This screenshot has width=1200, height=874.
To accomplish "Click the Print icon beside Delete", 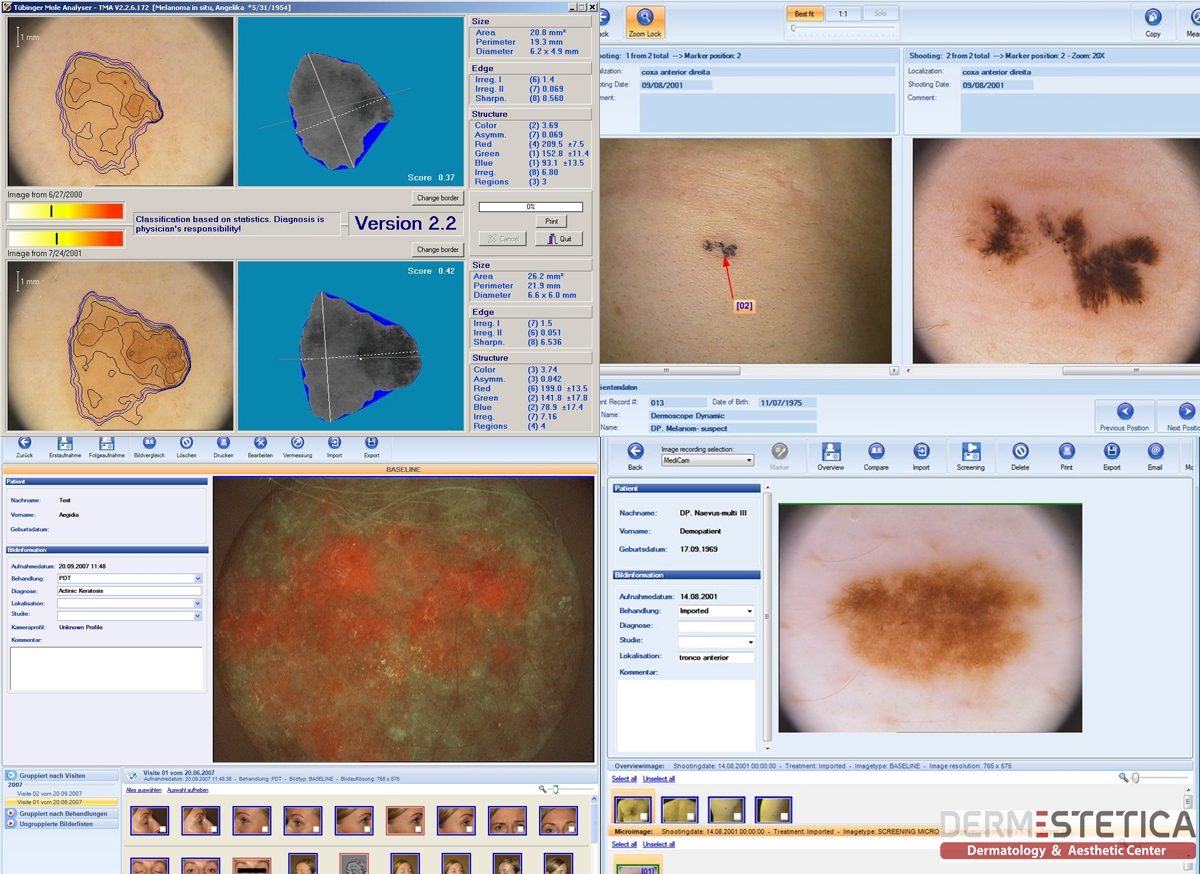I will [x=1066, y=452].
